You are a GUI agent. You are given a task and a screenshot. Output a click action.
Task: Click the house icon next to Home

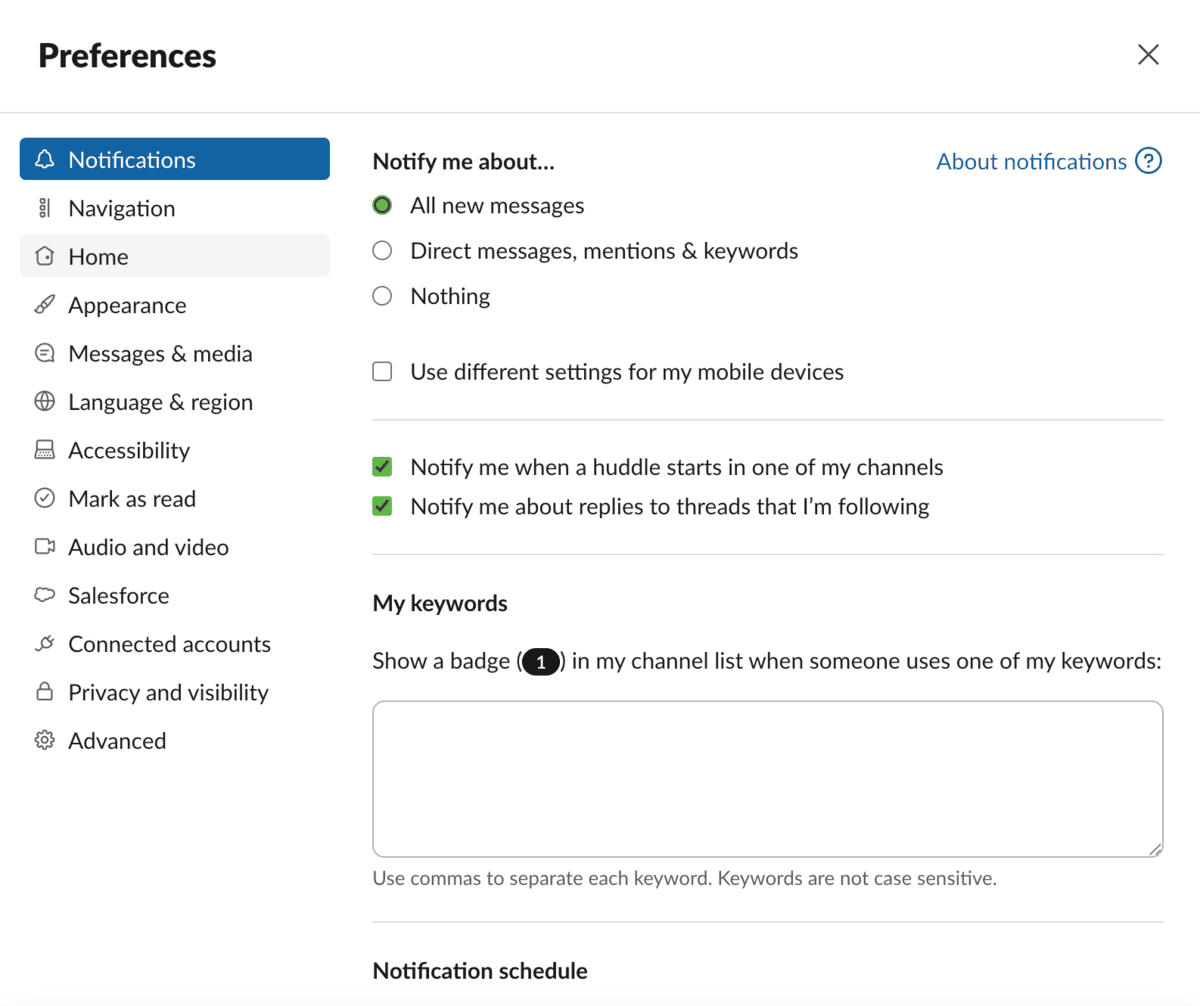[x=44, y=256]
